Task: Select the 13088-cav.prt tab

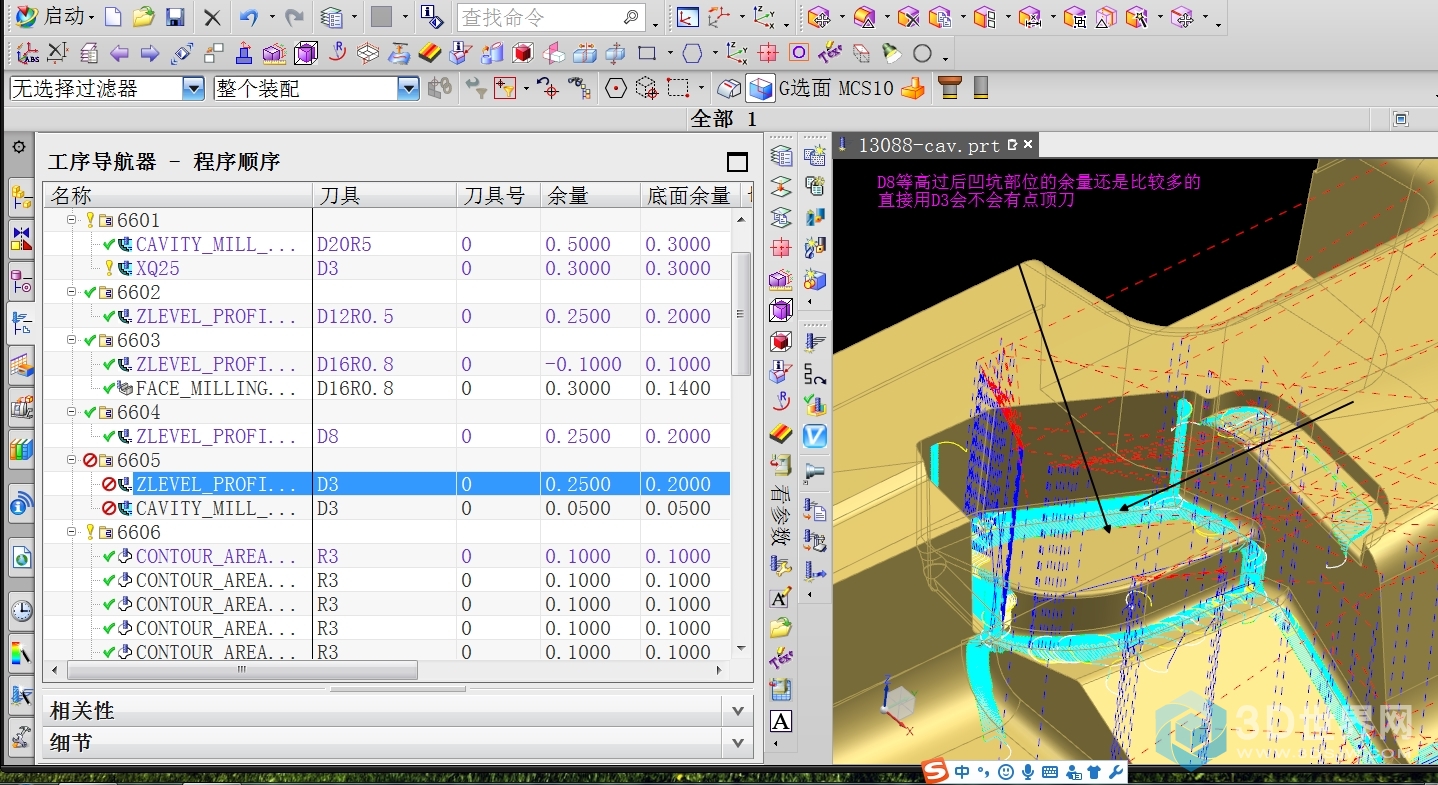Action: click(x=928, y=146)
